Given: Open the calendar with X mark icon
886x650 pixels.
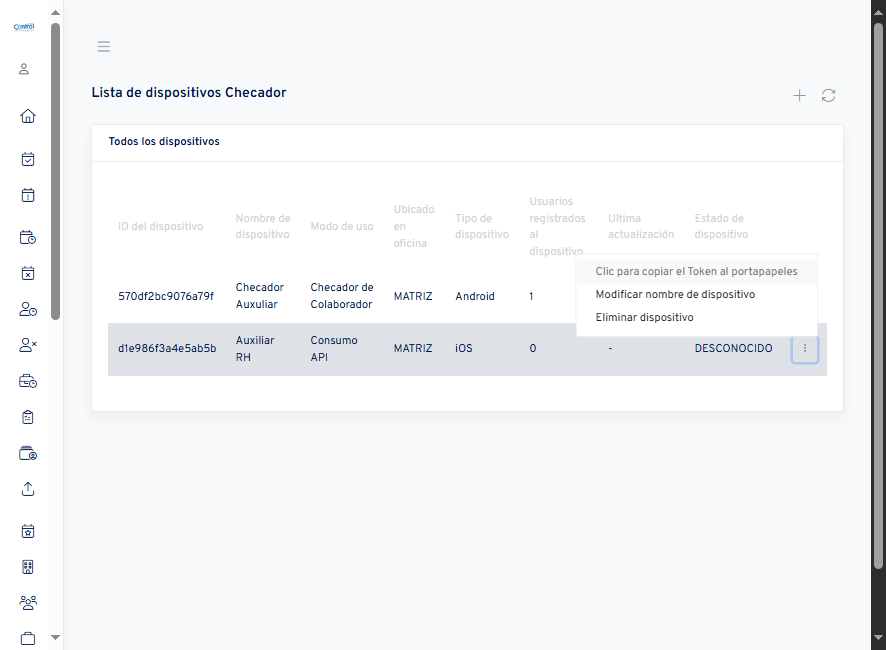Looking at the screenshot, I should pyautogui.click(x=28, y=274).
